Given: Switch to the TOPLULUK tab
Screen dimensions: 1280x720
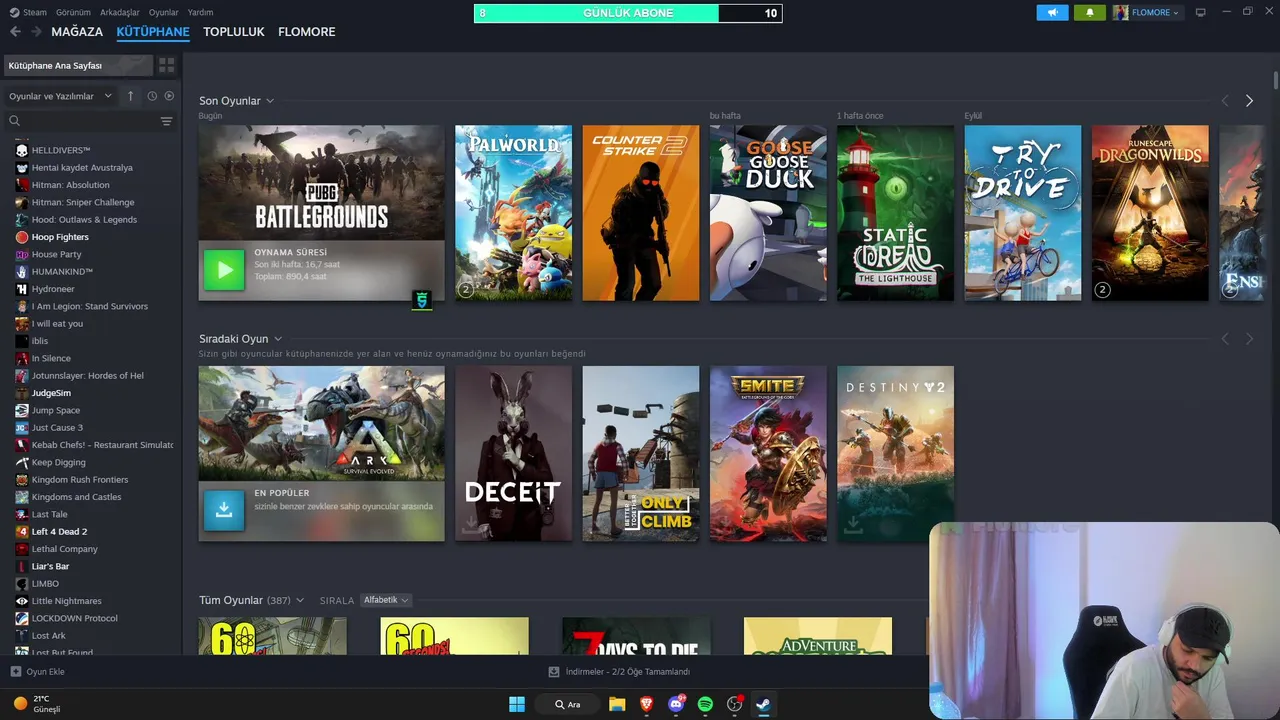Looking at the screenshot, I should (234, 32).
